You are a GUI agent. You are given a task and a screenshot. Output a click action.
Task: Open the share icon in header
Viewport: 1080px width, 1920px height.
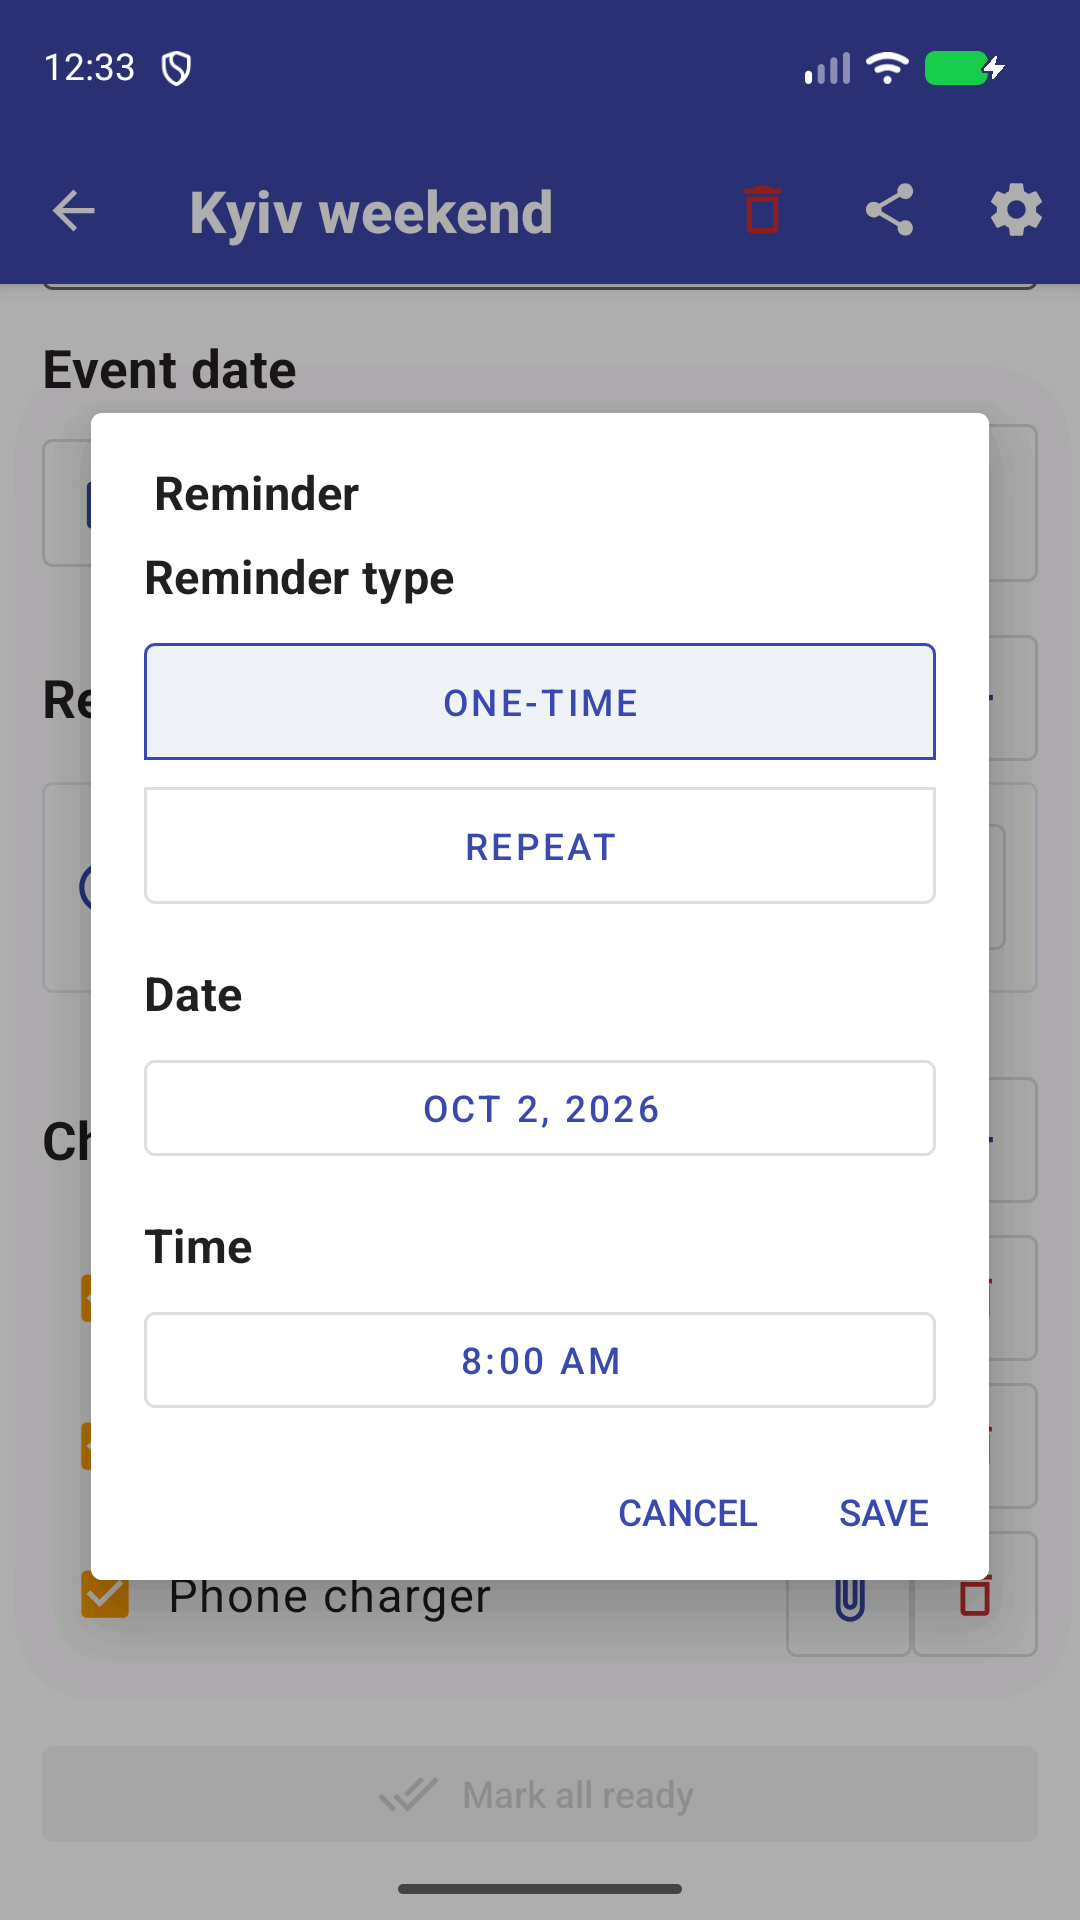[x=889, y=210]
